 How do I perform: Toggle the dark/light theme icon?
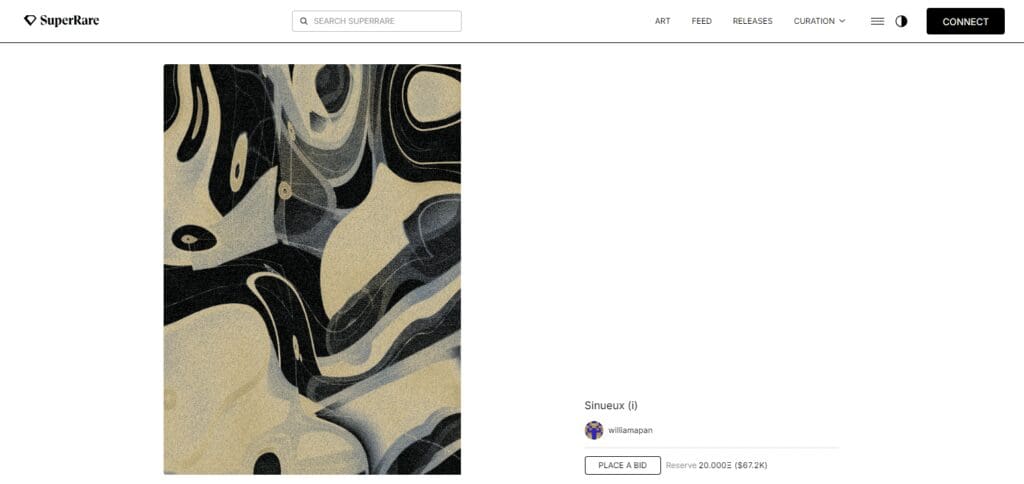click(x=901, y=21)
